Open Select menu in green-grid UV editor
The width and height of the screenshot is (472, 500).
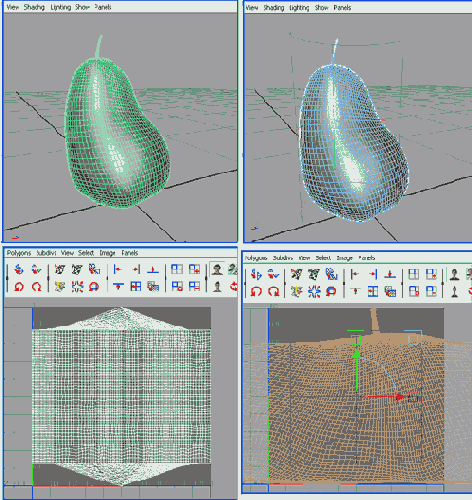(86, 253)
